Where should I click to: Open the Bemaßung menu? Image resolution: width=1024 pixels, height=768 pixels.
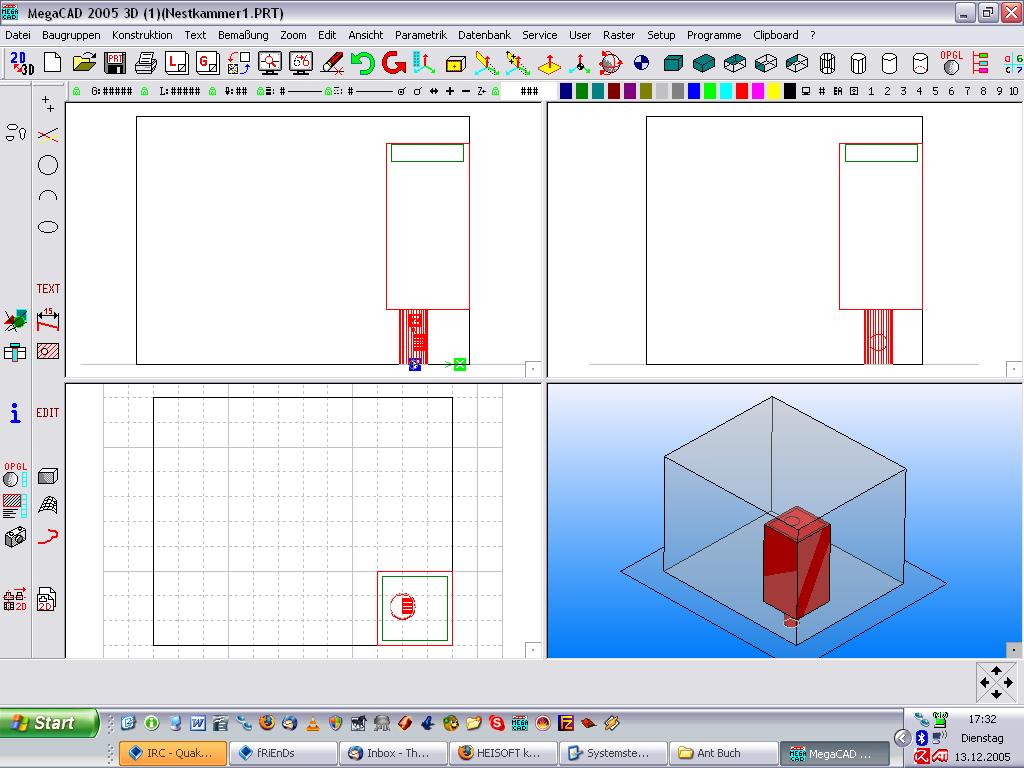click(x=243, y=35)
